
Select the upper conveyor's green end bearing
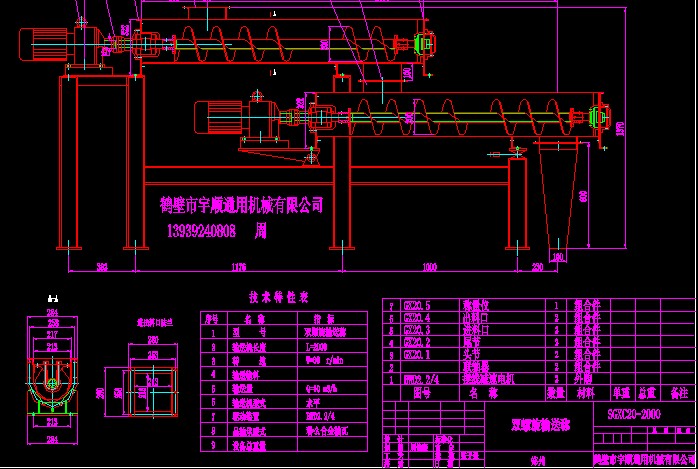(x=424, y=45)
